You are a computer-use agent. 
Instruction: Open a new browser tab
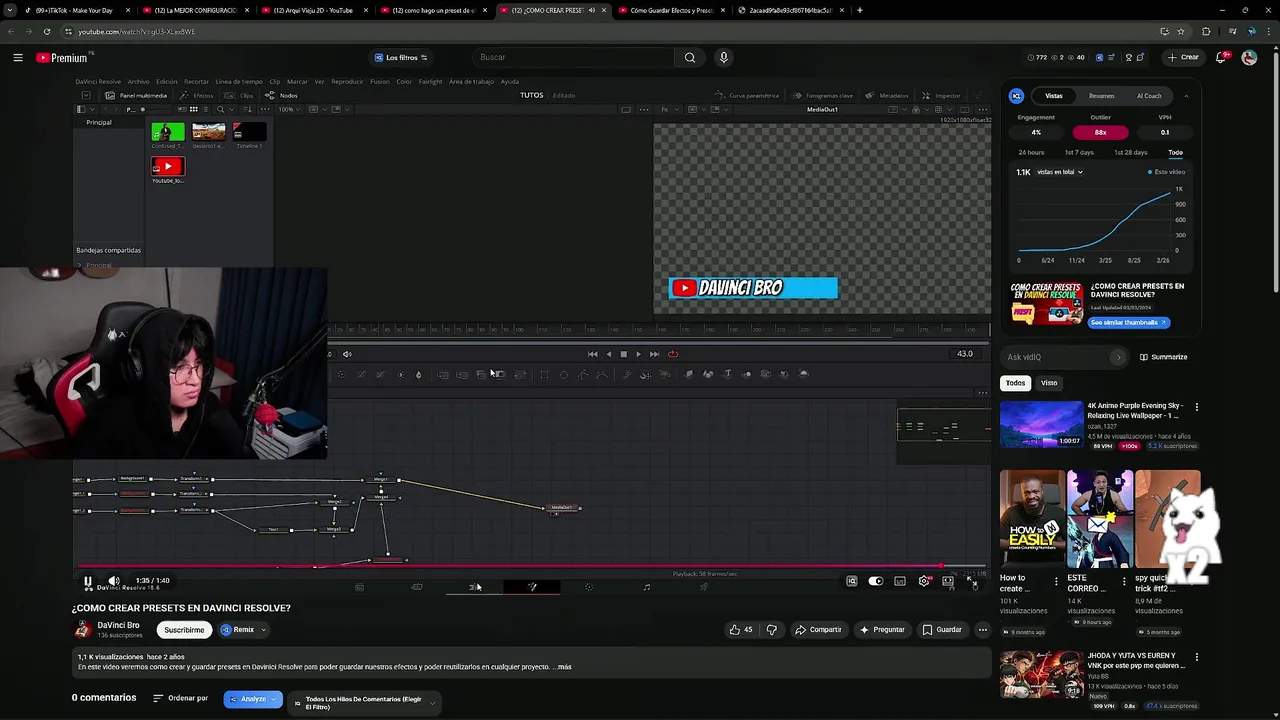[860, 10]
